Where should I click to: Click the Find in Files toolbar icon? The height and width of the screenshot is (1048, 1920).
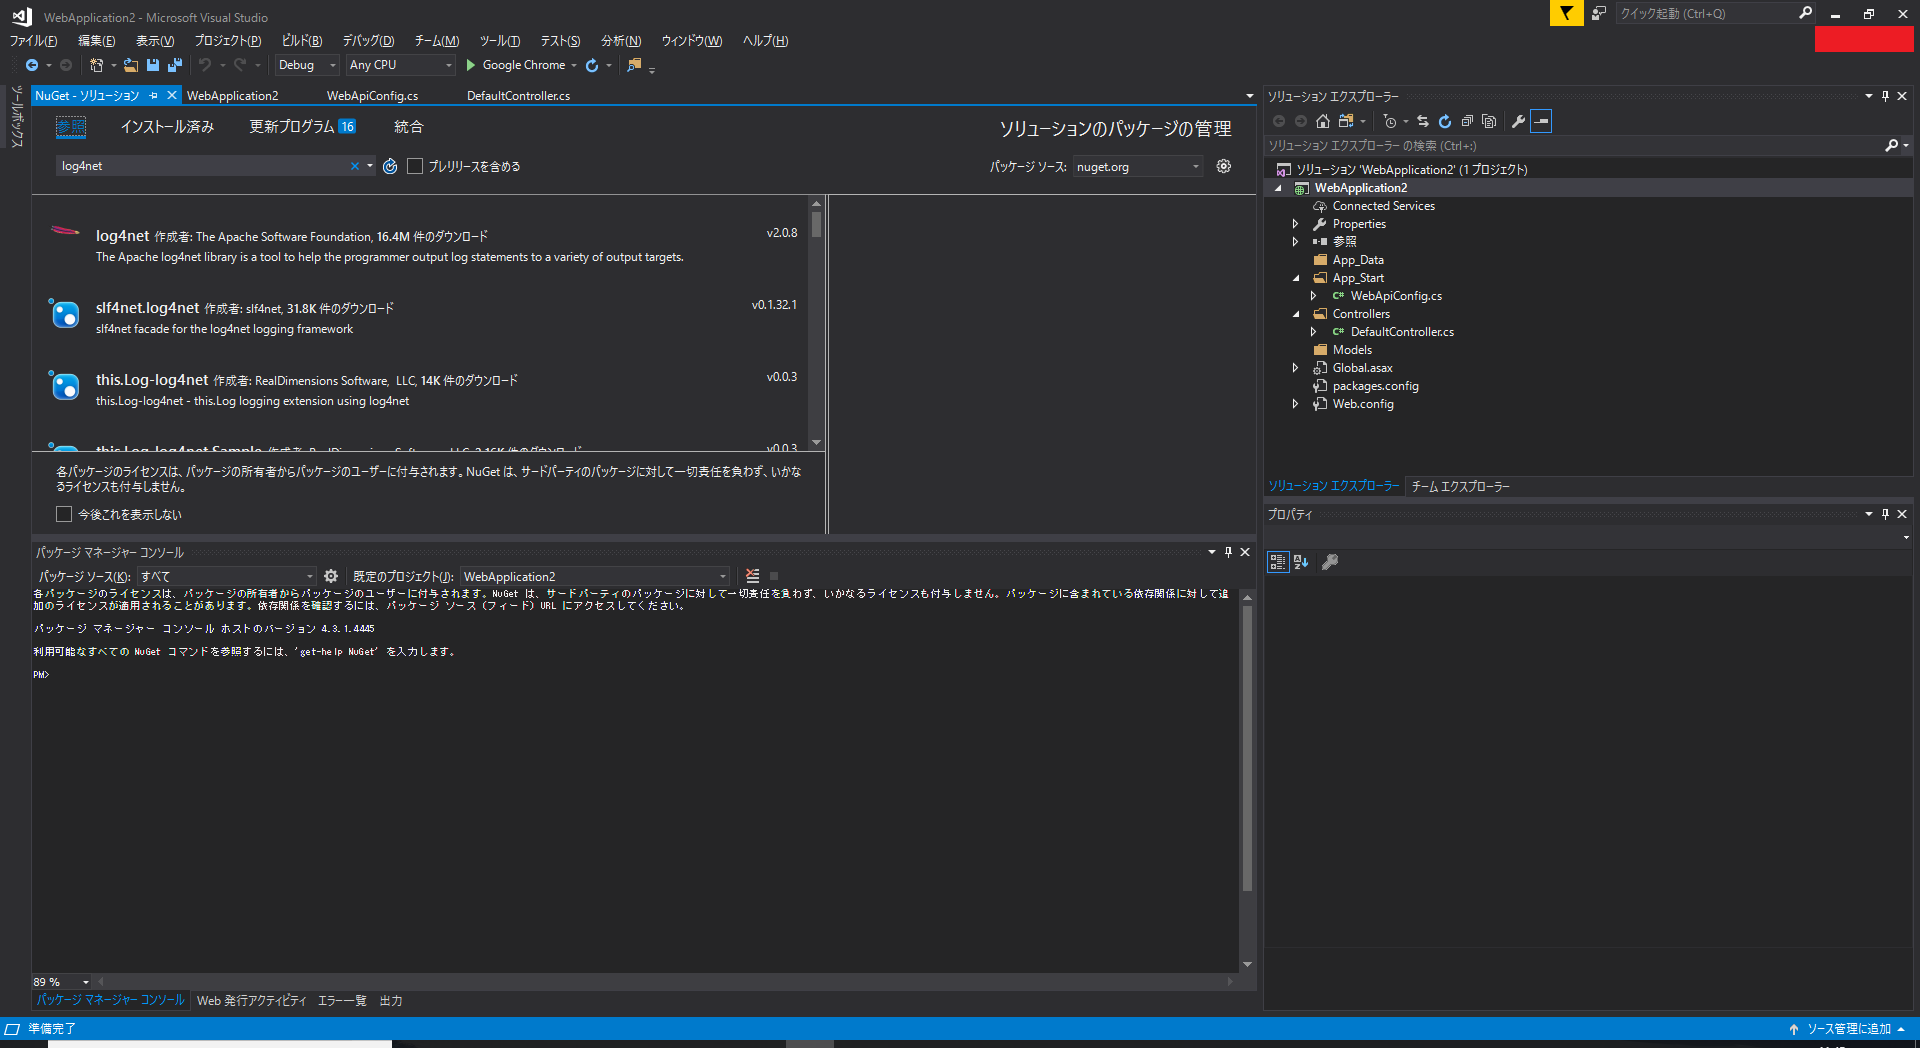tap(634, 65)
